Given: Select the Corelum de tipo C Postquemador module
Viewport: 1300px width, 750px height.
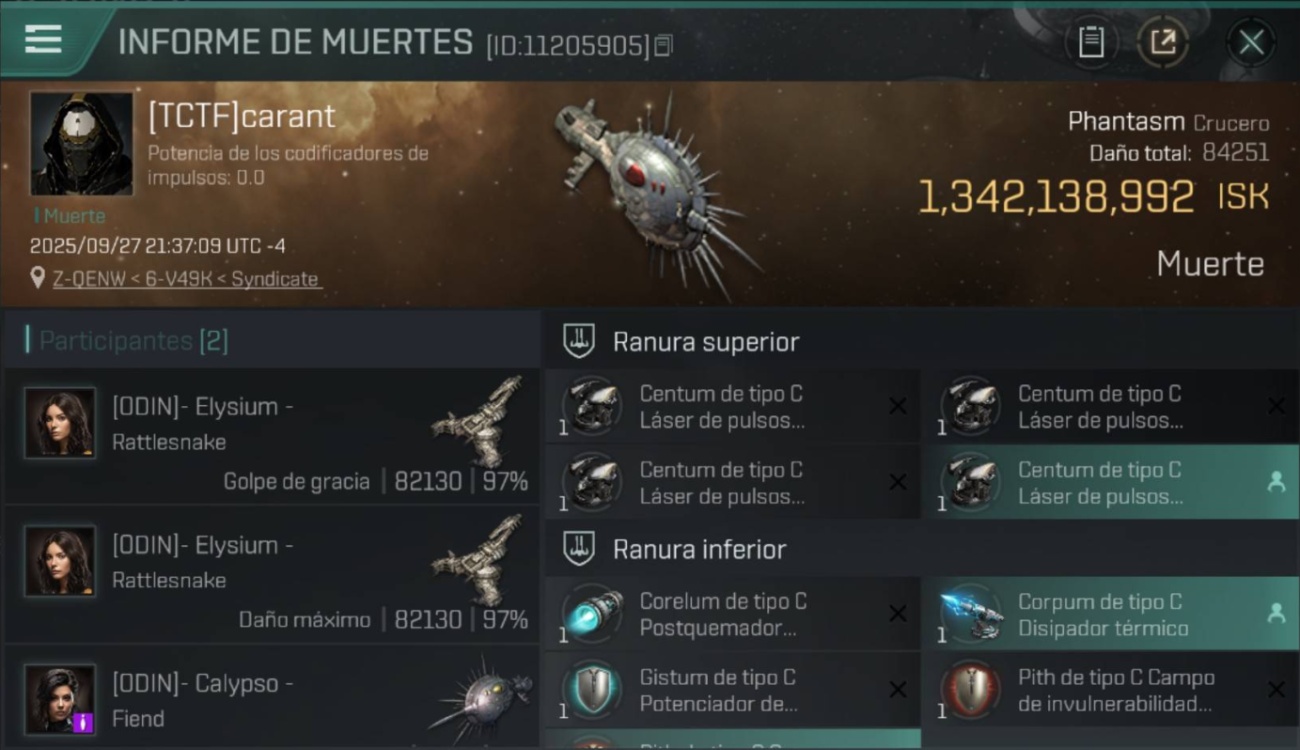Looking at the screenshot, I should coord(732,614).
